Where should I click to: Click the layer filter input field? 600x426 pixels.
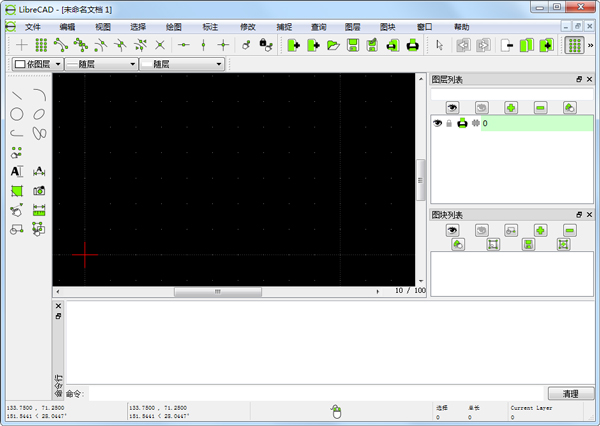pos(512,94)
